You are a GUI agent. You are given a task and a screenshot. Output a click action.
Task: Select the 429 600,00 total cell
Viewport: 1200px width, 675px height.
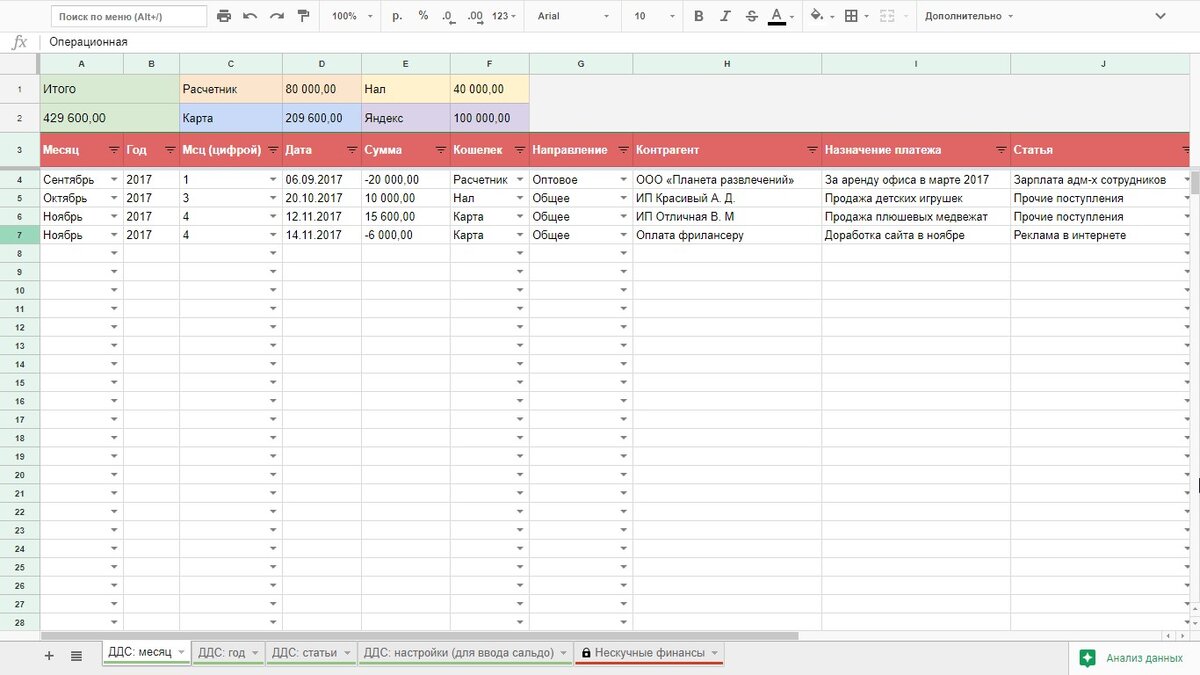pos(110,117)
